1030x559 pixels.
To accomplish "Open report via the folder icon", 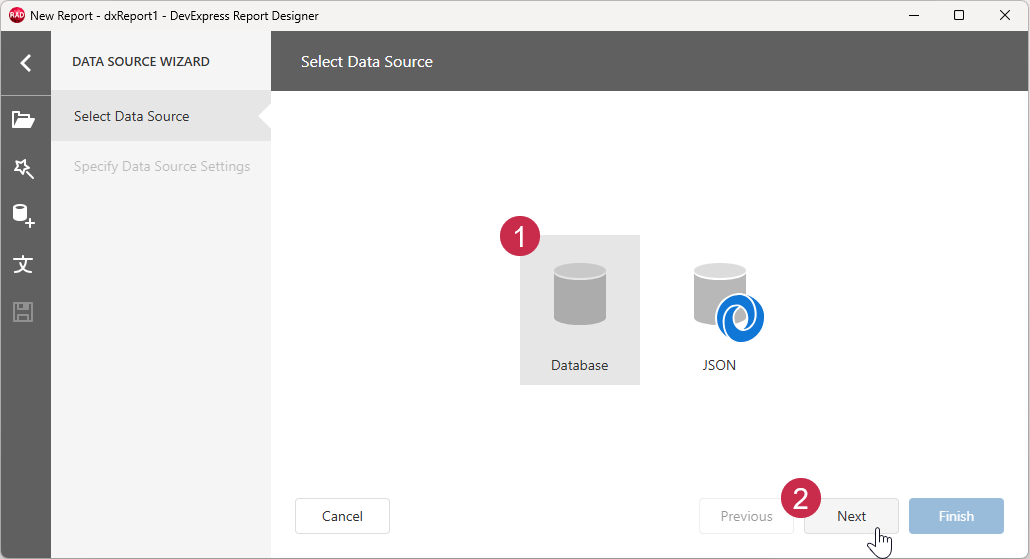I will coord(23,120).
